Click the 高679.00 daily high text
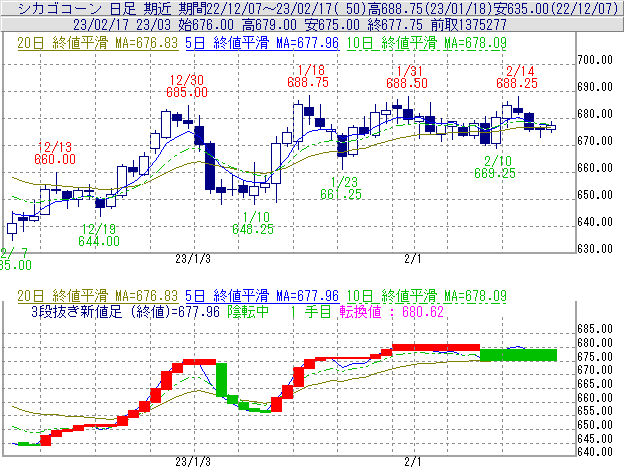 269,25
